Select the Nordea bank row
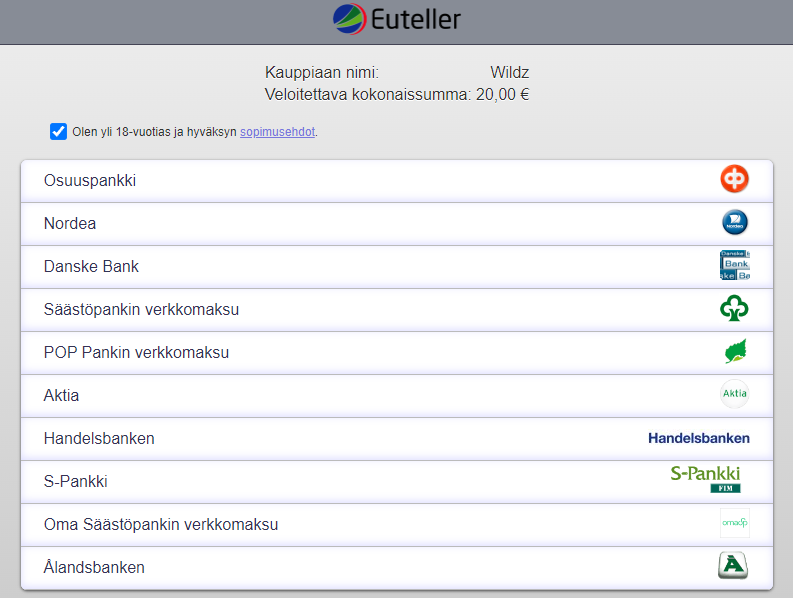 tap(397, 224)
